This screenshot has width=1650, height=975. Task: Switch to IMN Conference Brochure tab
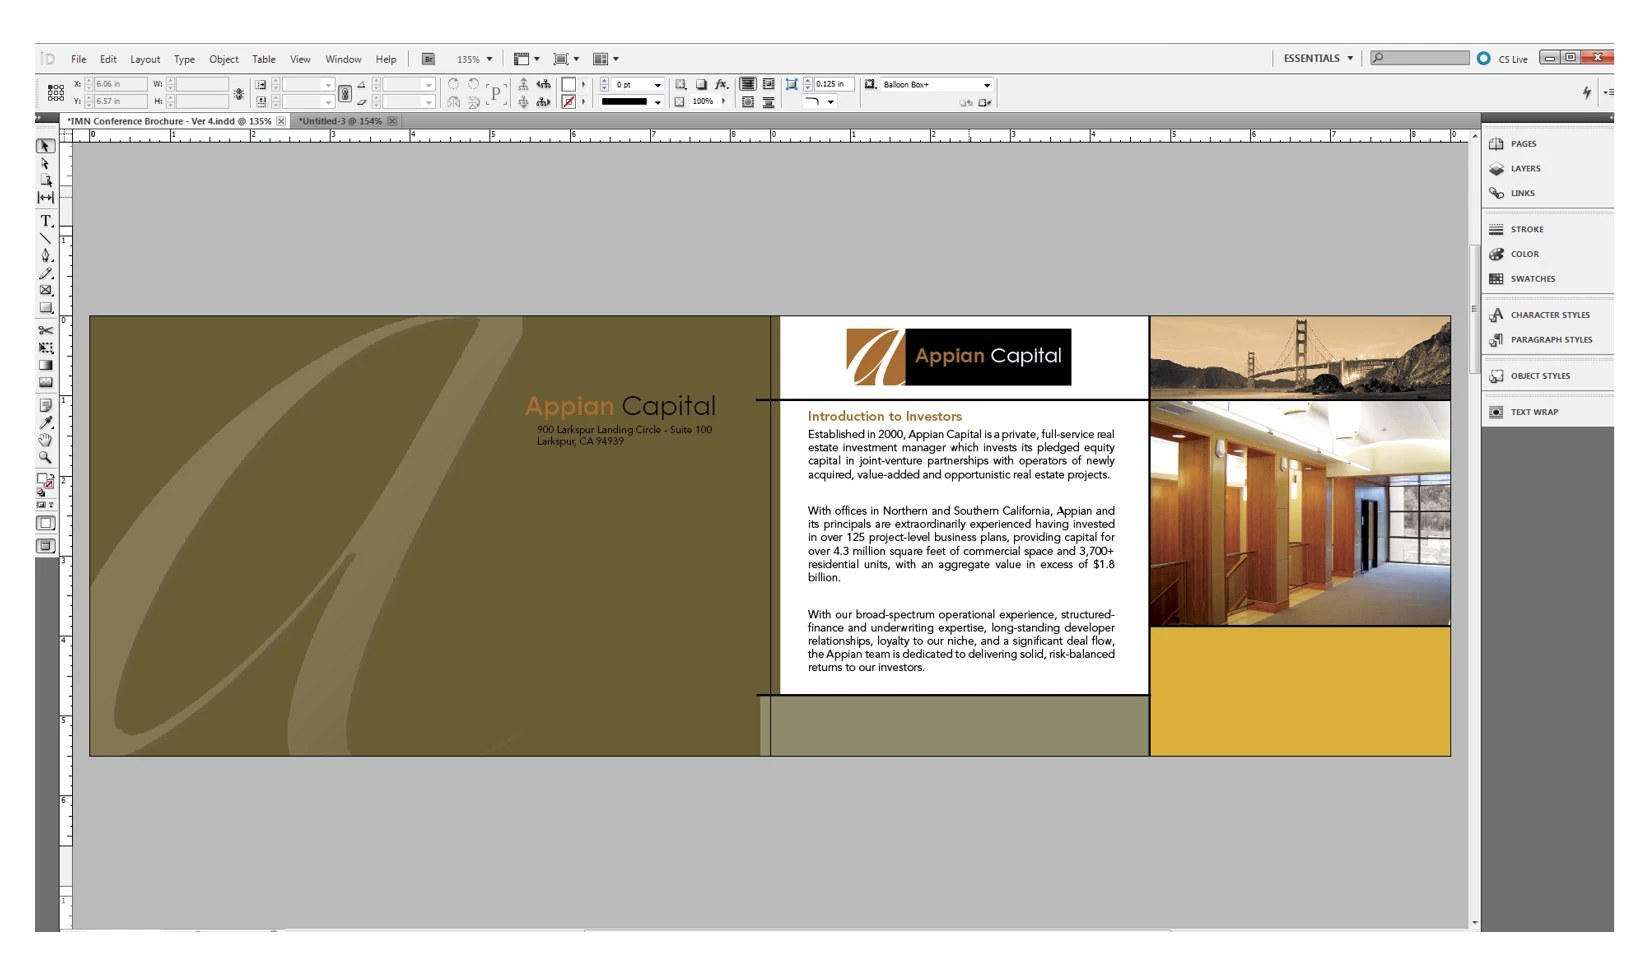(169, 121)
